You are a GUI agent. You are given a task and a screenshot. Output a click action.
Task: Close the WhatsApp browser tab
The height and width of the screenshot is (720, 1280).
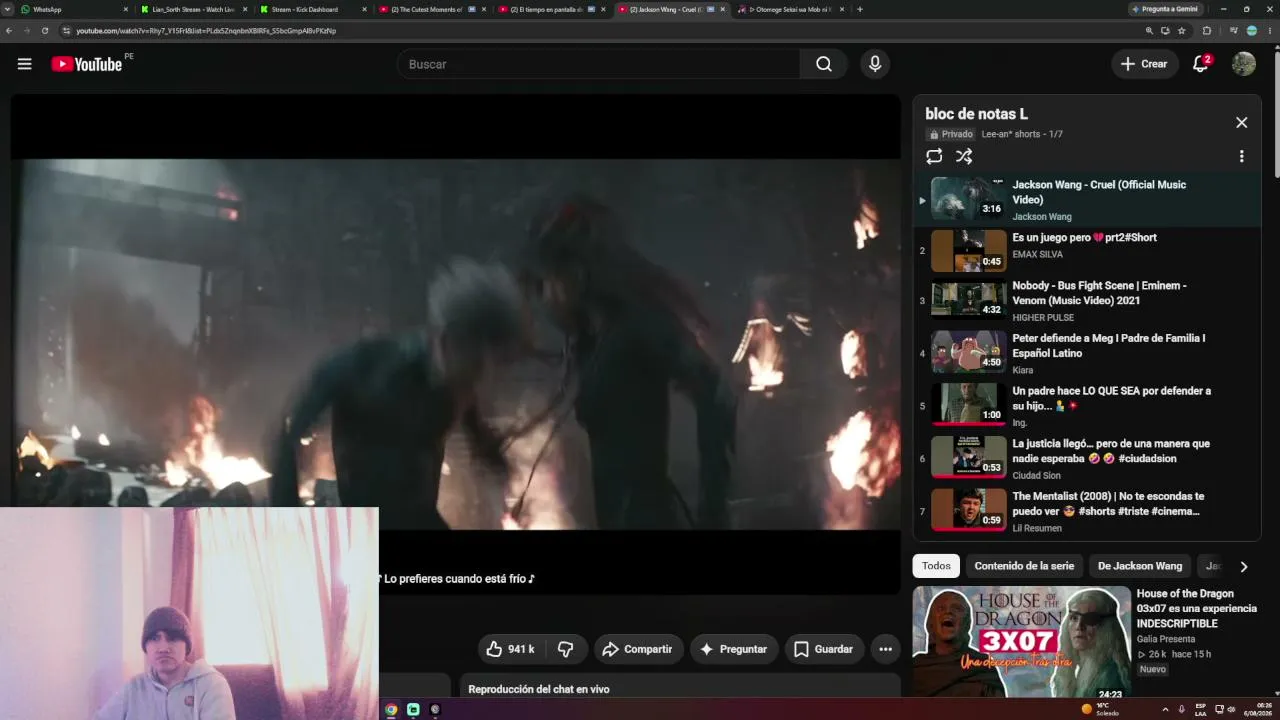[126, 9]
